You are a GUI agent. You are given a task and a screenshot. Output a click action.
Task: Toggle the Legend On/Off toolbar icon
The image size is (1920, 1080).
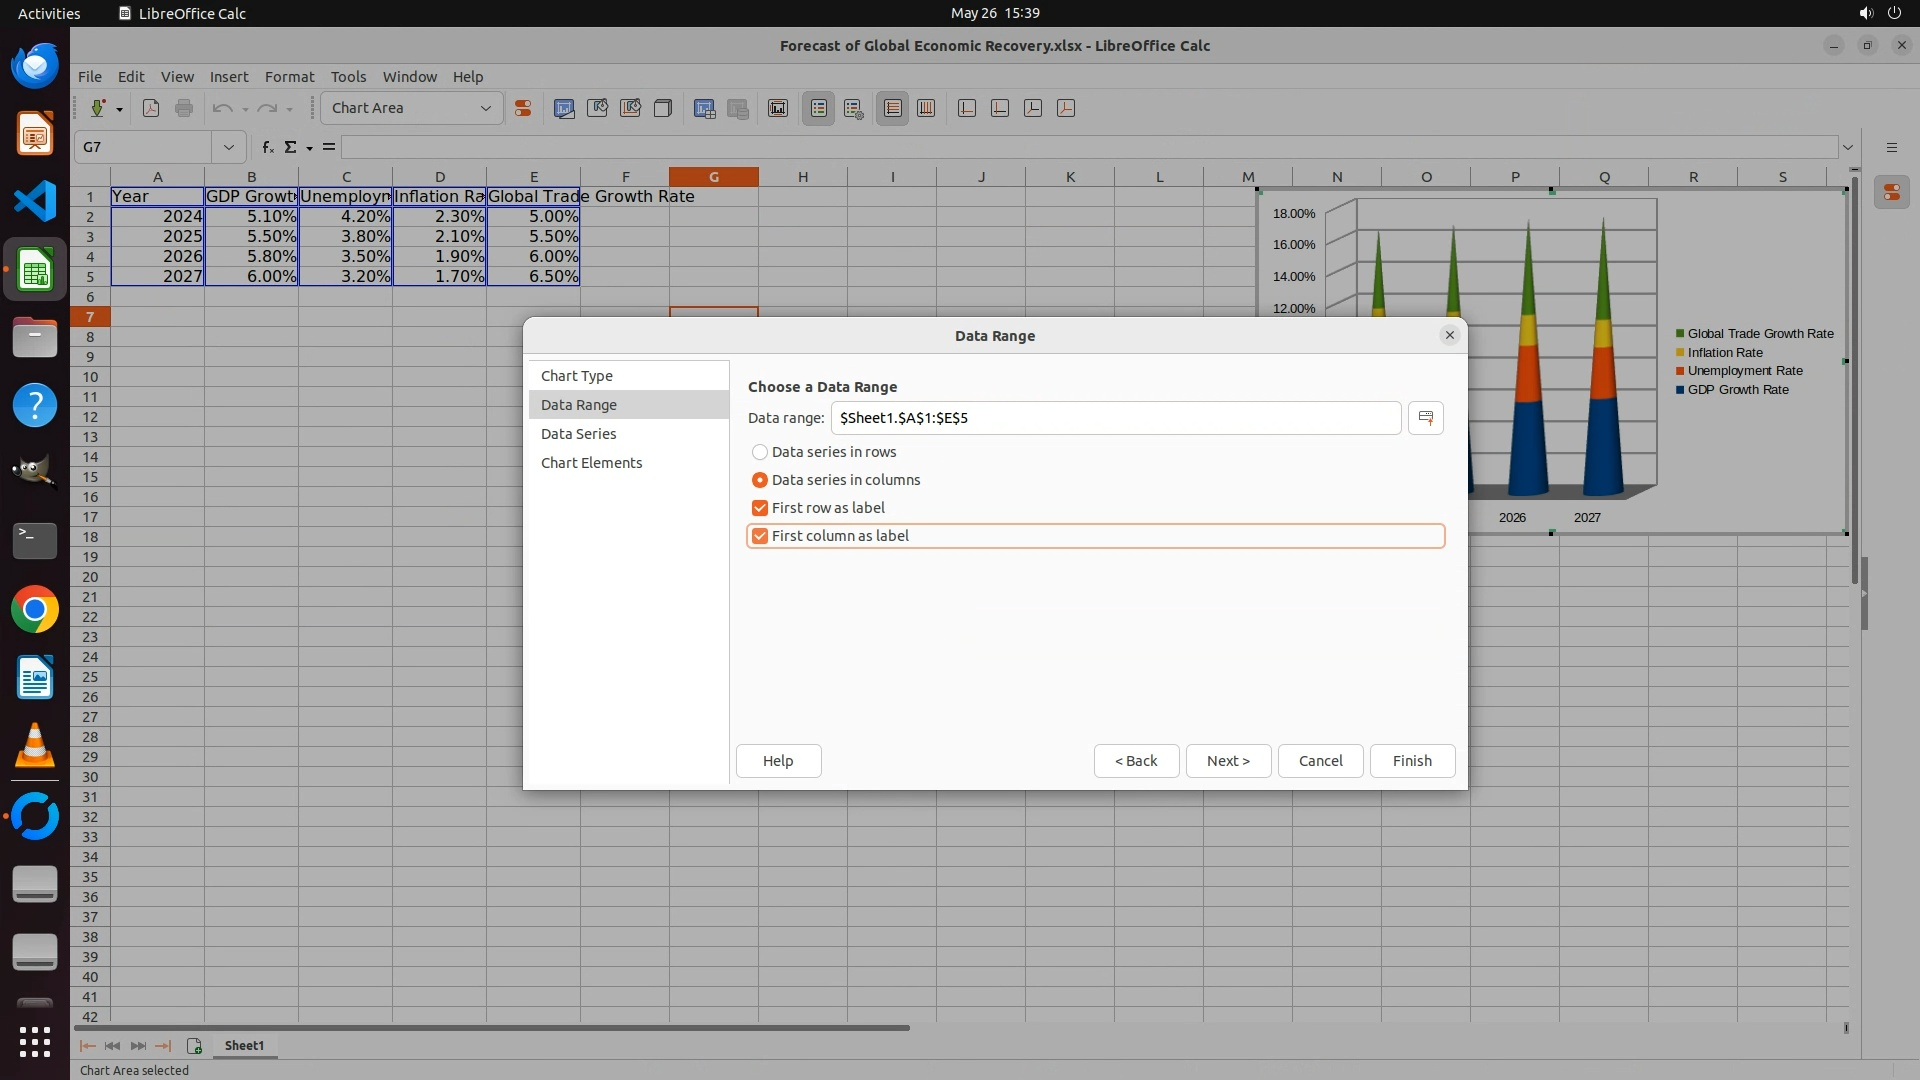pos(818,108)
